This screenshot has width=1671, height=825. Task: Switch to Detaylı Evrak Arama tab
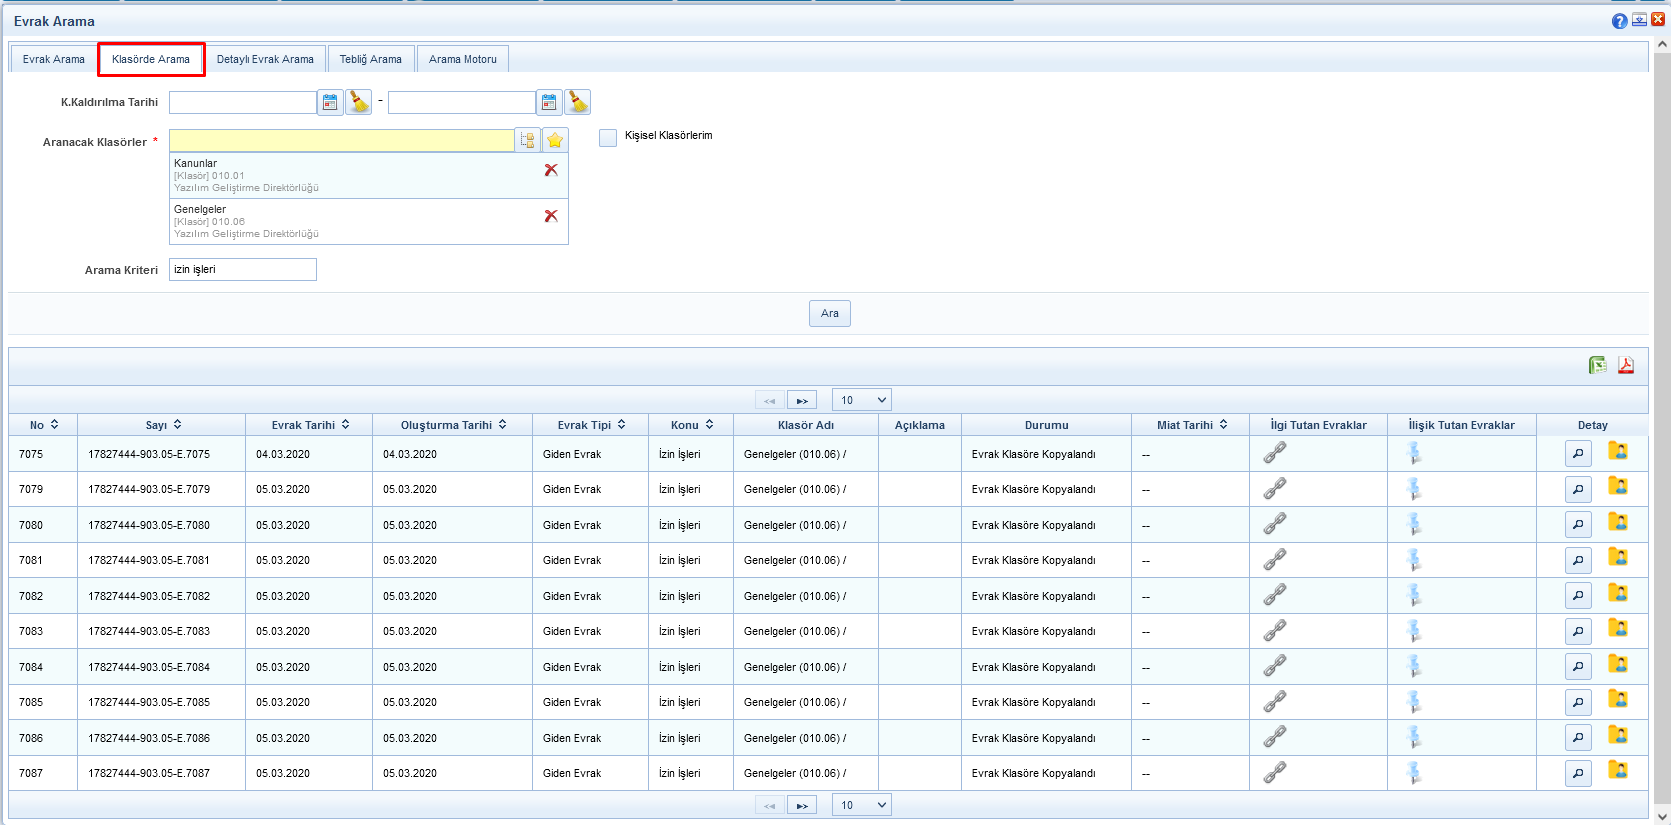[265, 59]
